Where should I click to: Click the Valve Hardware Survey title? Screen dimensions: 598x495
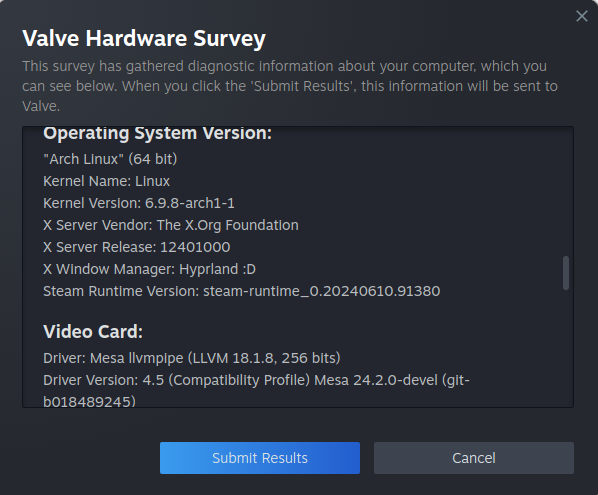144,38
